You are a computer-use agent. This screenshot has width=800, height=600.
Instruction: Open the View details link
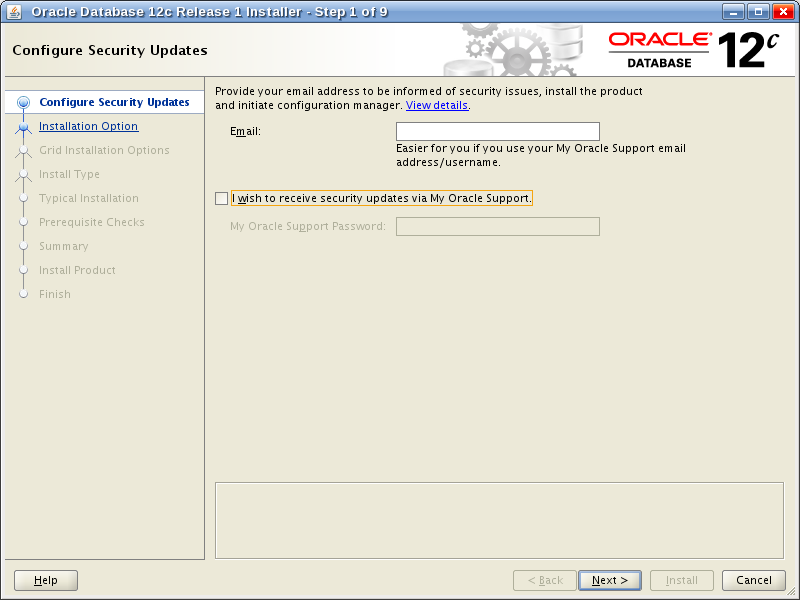click(437, 106)
